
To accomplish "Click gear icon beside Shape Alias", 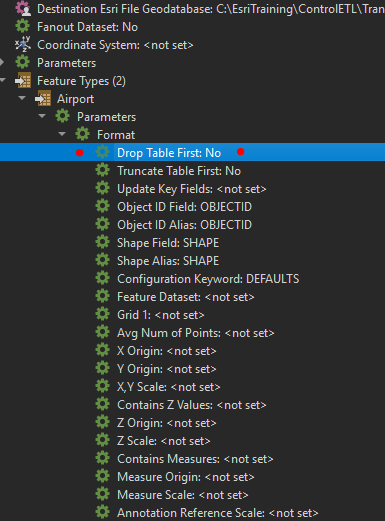I will coord(103,261).
